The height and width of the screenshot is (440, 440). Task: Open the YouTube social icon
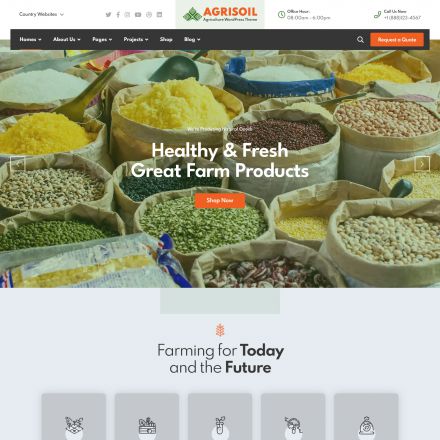pyautogui.click(x=138, y=15)
